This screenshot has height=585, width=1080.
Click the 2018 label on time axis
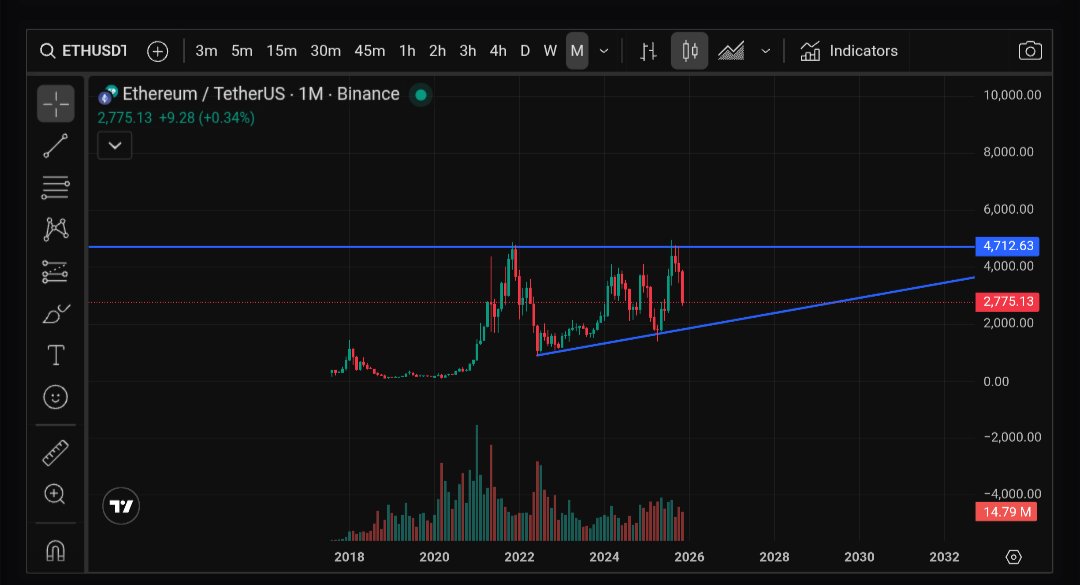point(349,557)
